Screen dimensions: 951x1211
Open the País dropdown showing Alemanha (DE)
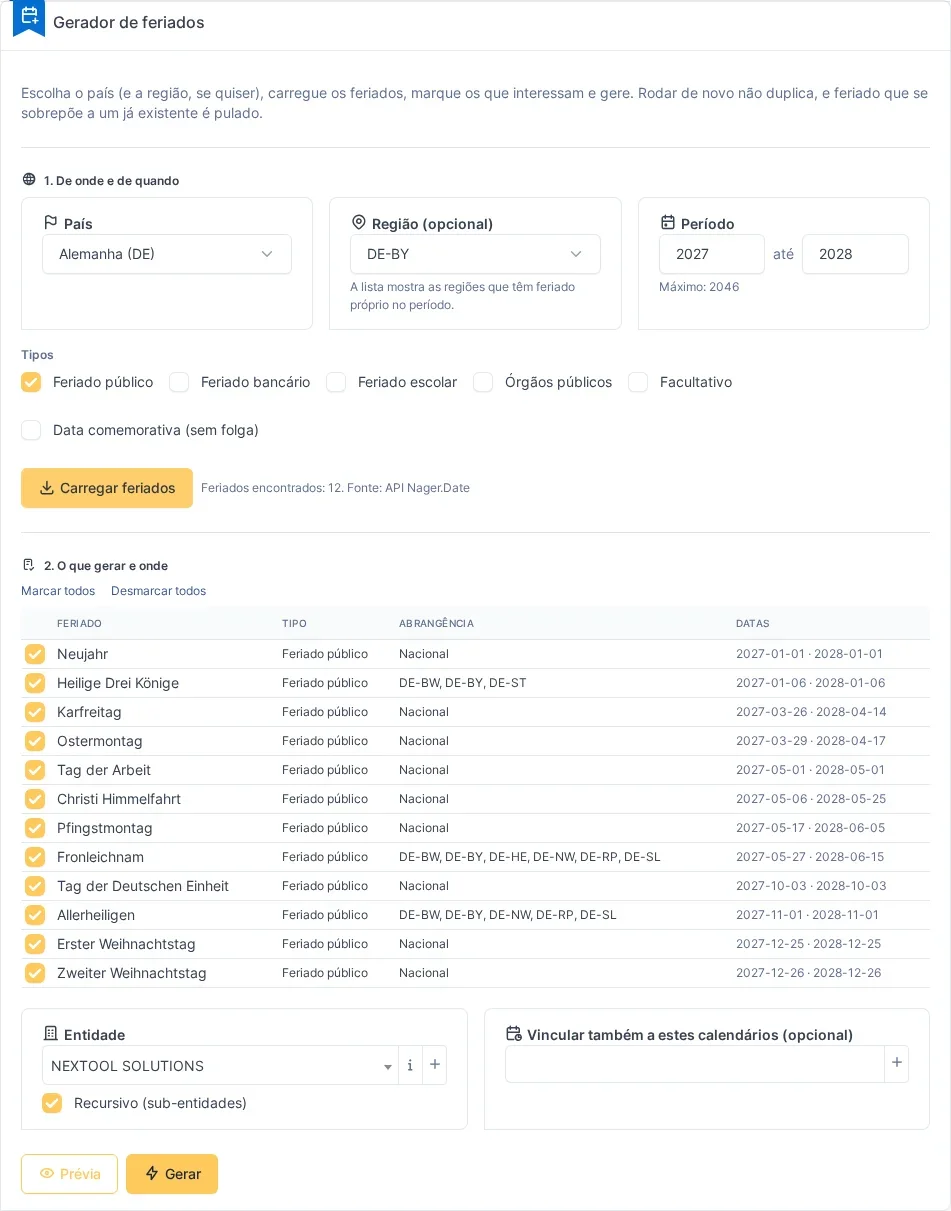[x=167, y=254]
